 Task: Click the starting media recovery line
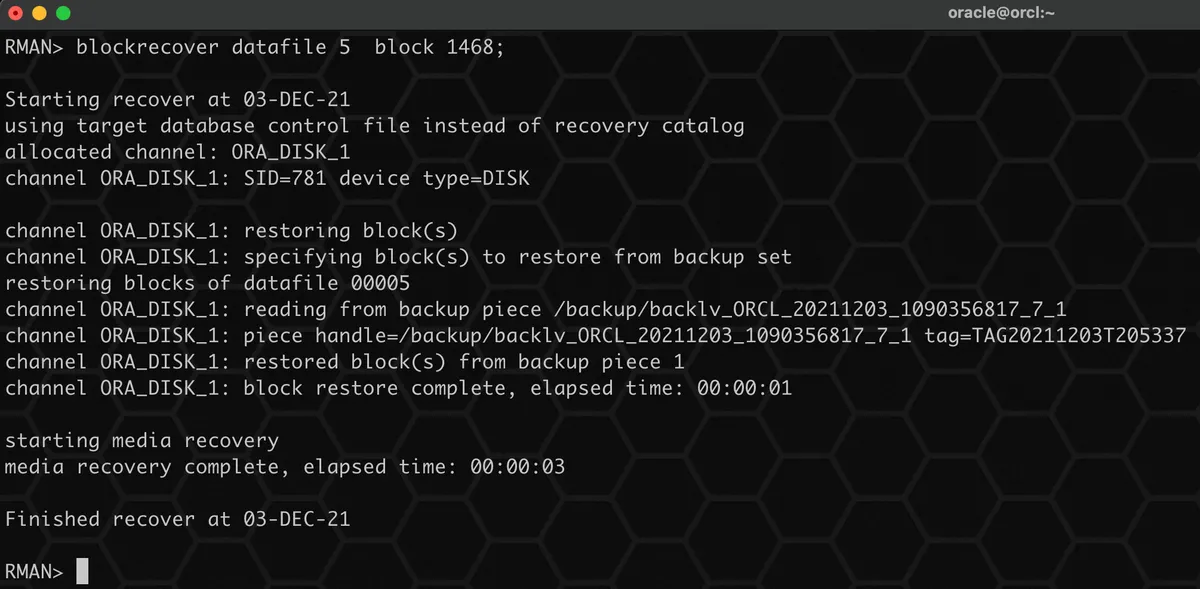coord(142,440)
